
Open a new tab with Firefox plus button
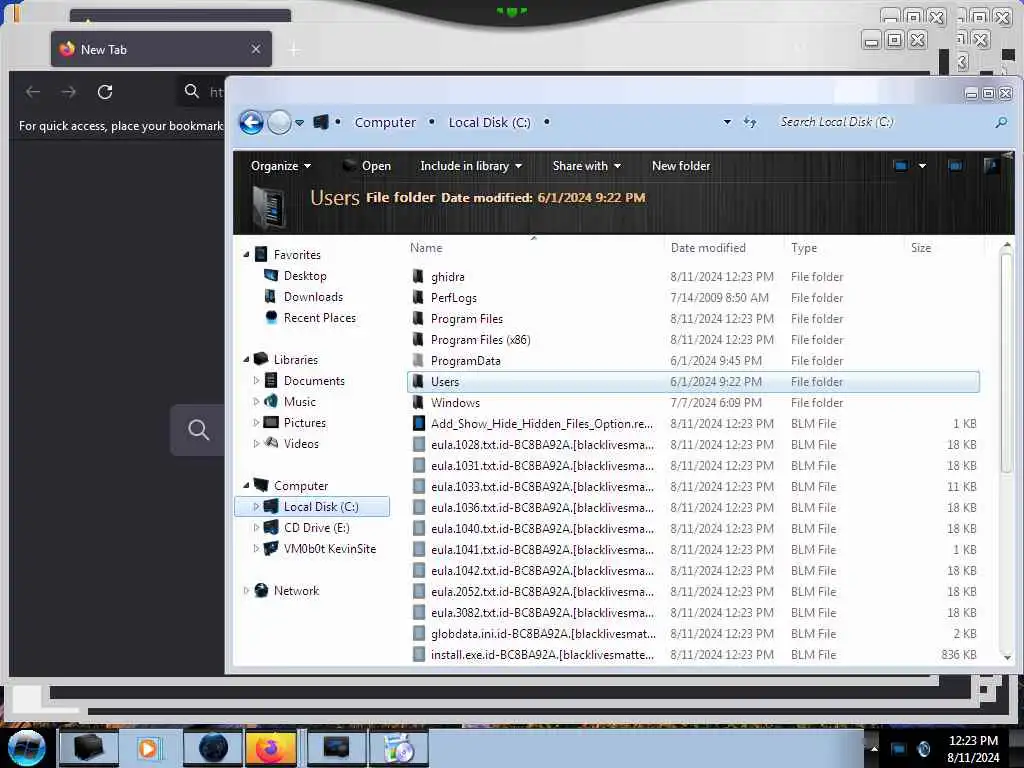294,49
